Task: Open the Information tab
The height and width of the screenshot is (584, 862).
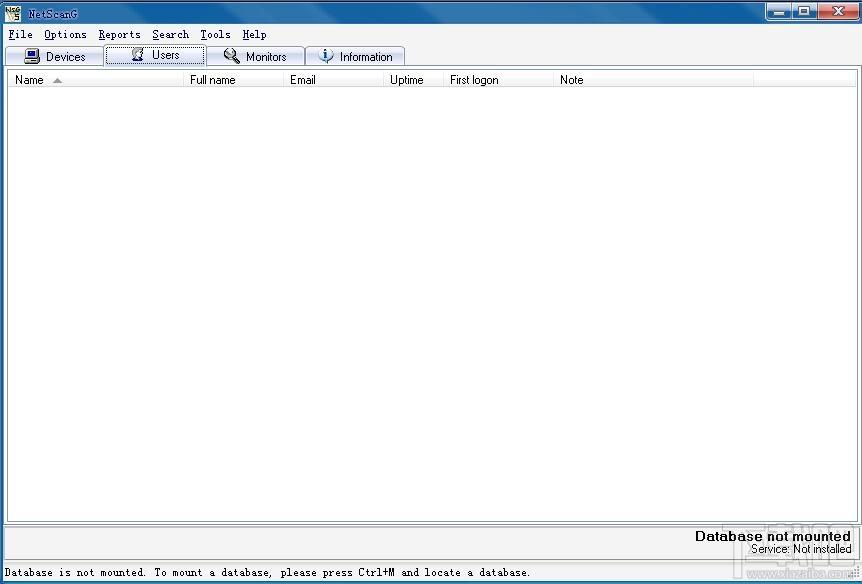Action: pyautogui.click(x=355, y=57)
